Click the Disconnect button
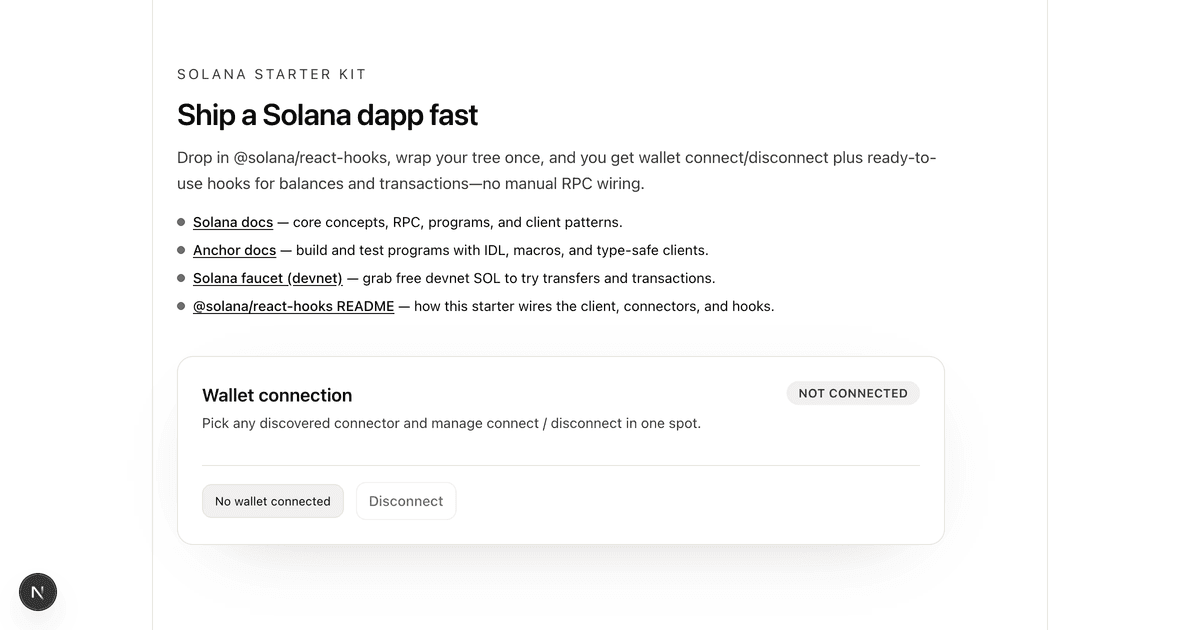Screen dimensions: 1200x630 tap(406, 500)
